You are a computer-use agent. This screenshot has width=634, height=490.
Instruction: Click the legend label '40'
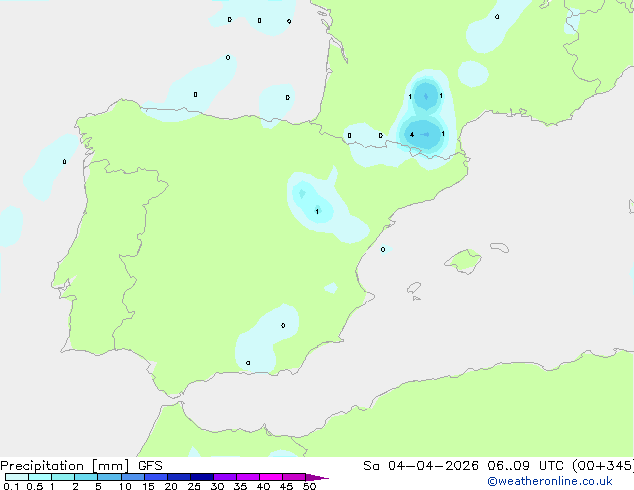click(x=263, y=486)
